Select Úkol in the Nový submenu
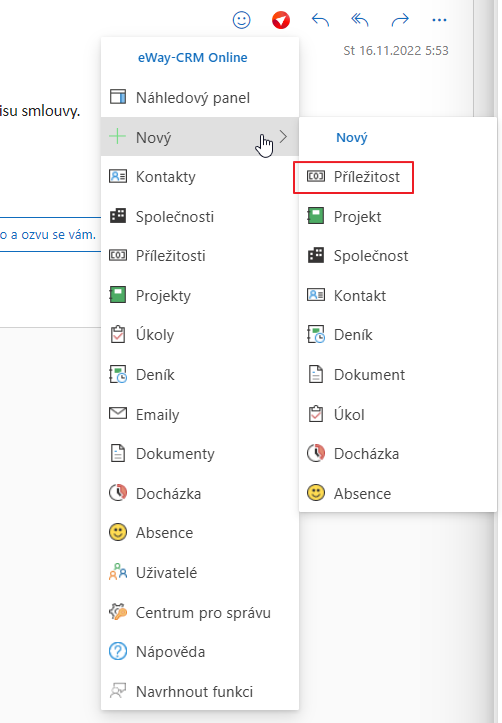The width and height of the screenshot is (502, 723). pos(336,414)
